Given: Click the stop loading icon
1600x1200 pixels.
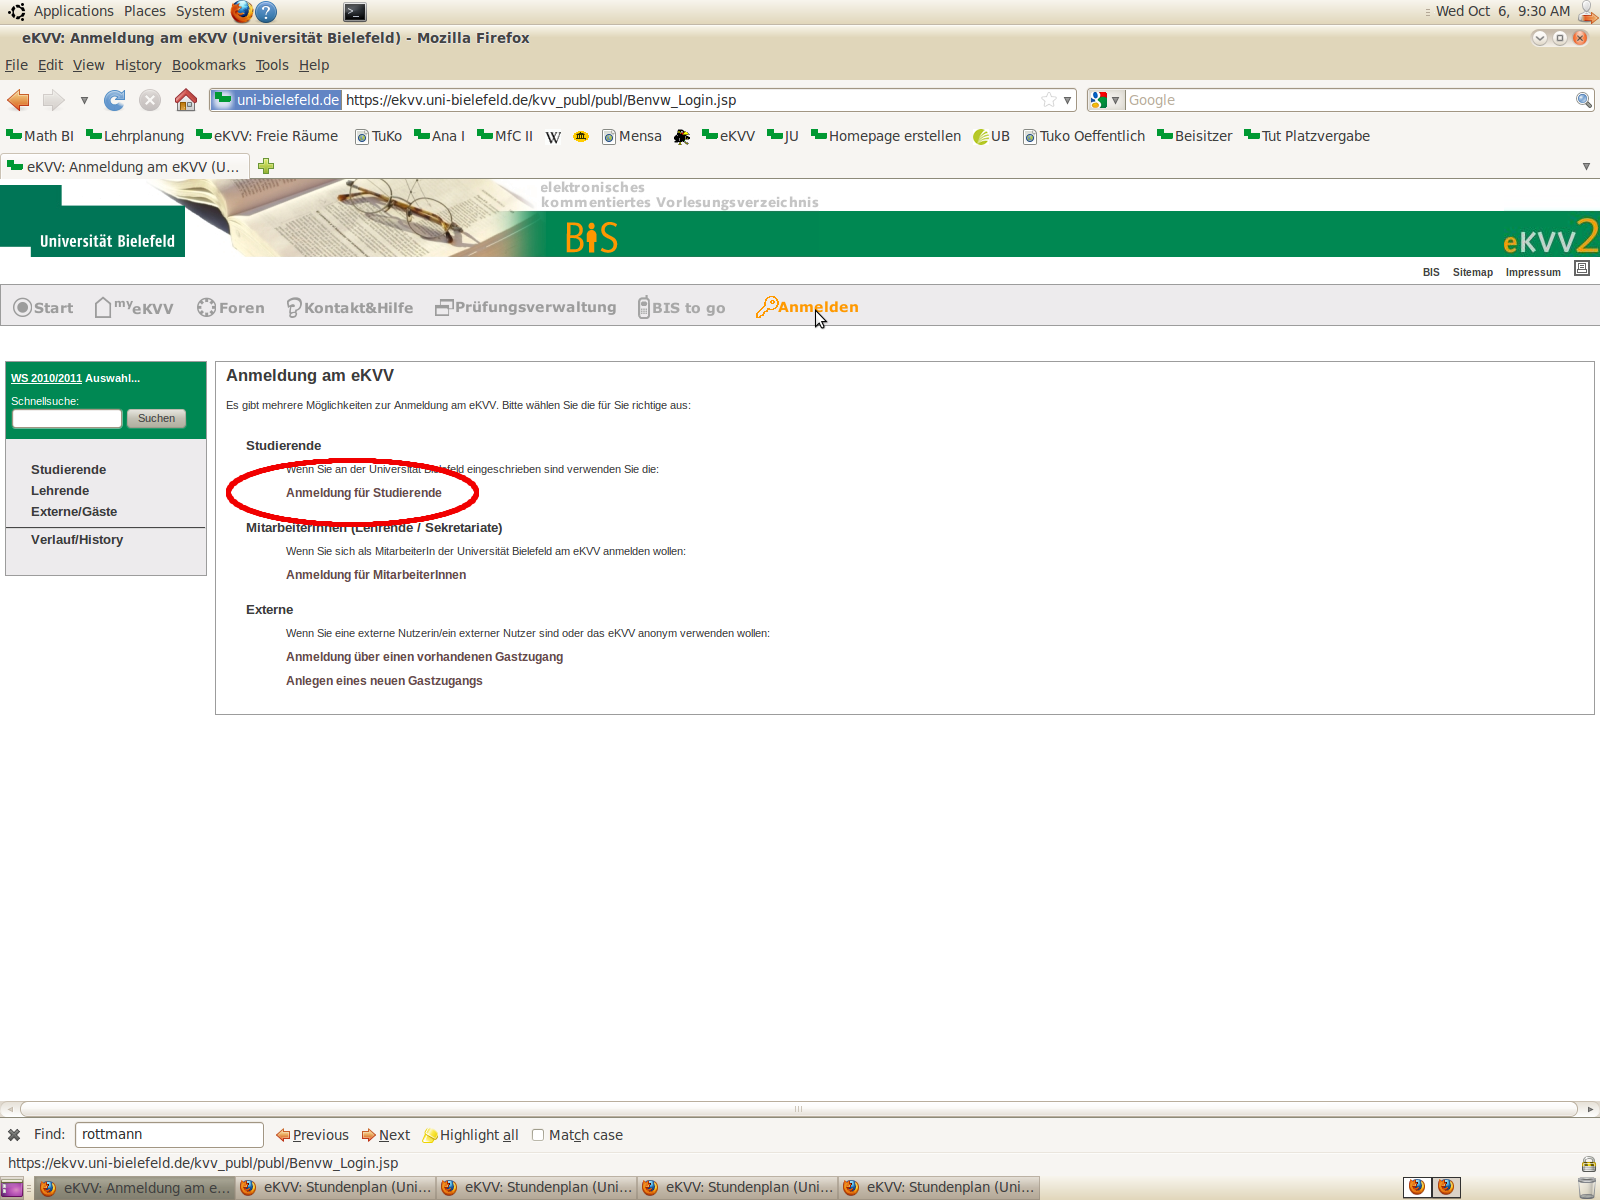Looking at the screenshot, I should [x=150, y=100].
